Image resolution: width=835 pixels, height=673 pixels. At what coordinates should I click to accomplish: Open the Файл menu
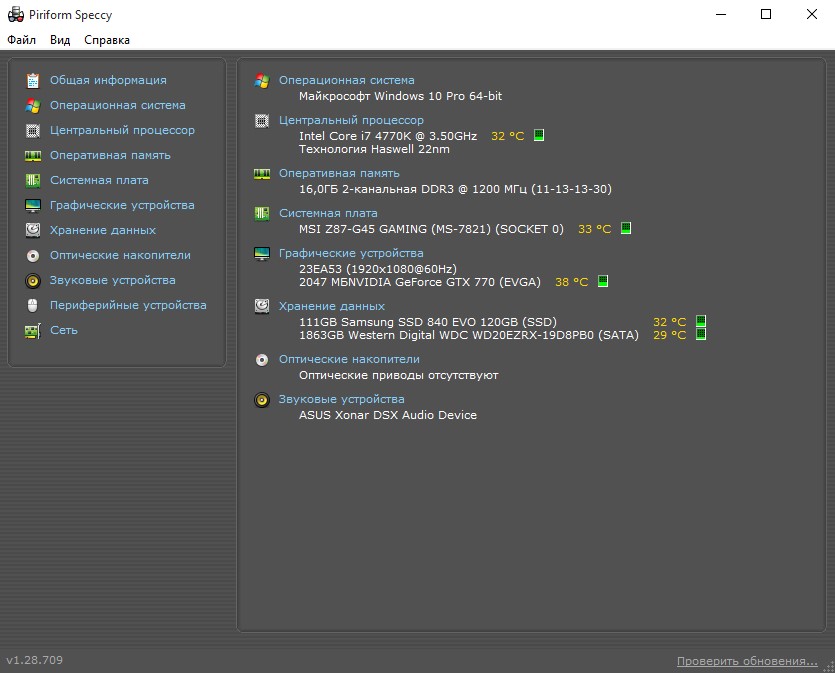[21, 40]
